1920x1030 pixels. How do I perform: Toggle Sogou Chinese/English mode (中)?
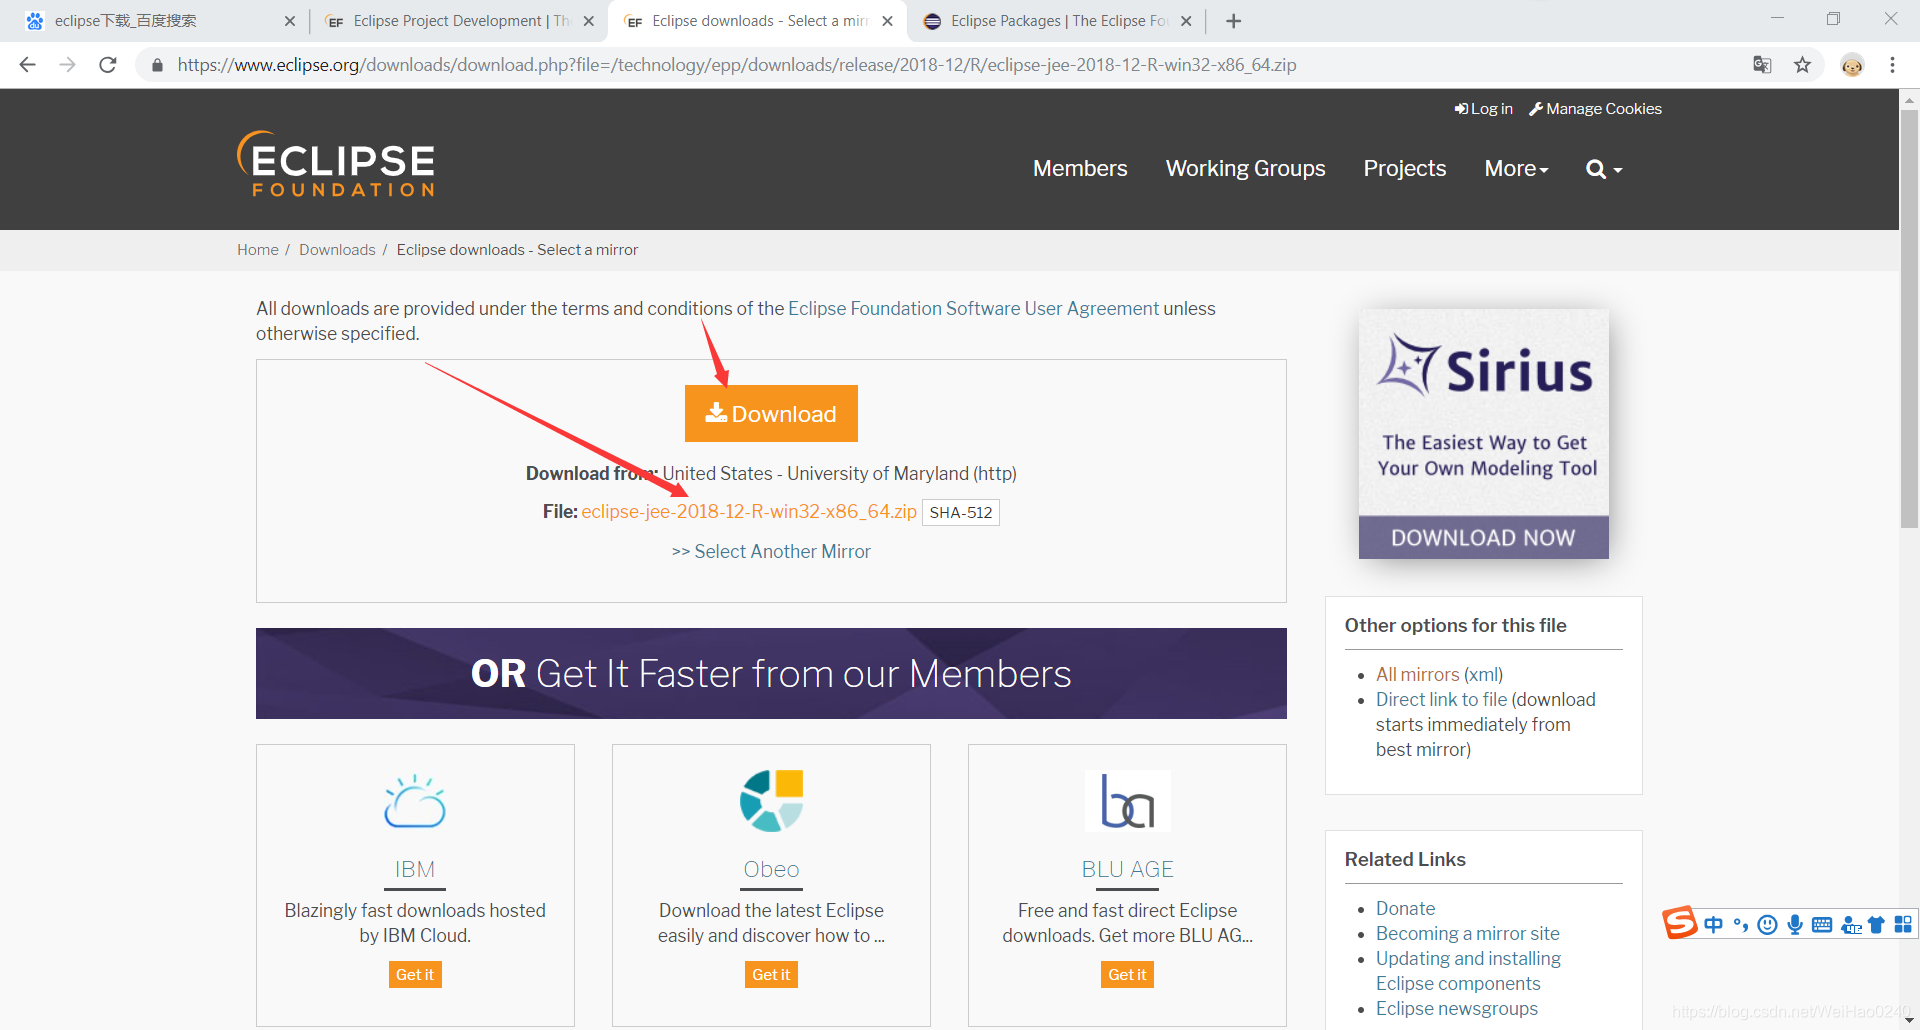tap(1714, 925)
